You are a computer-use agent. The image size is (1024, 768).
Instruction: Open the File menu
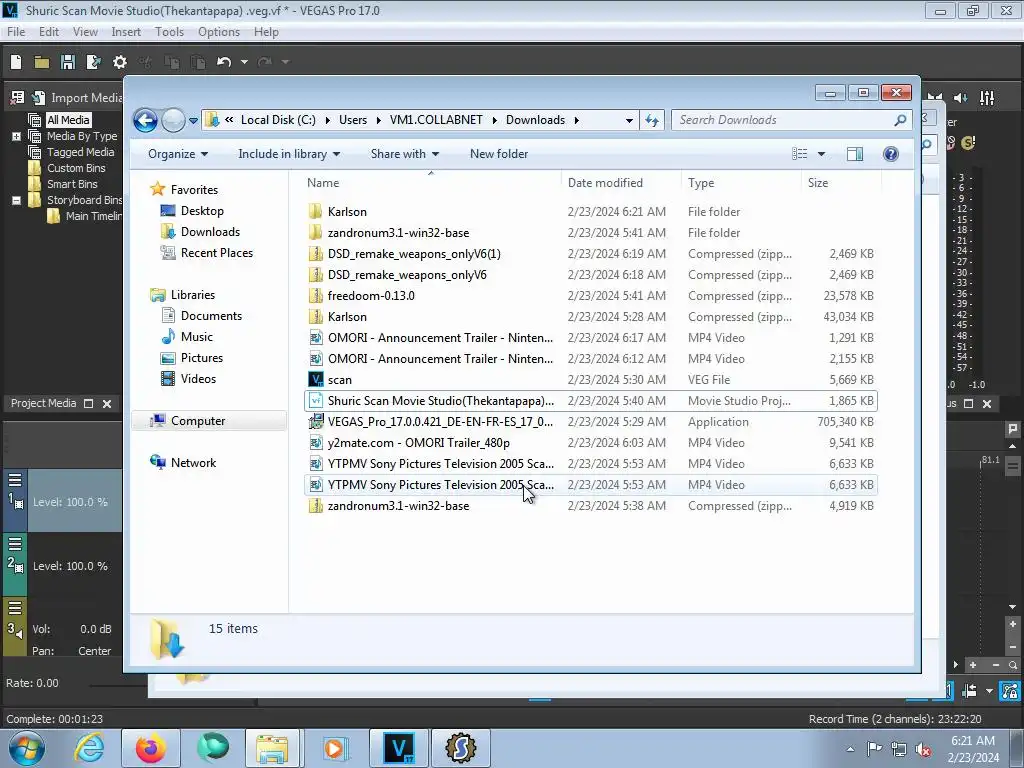16,32
